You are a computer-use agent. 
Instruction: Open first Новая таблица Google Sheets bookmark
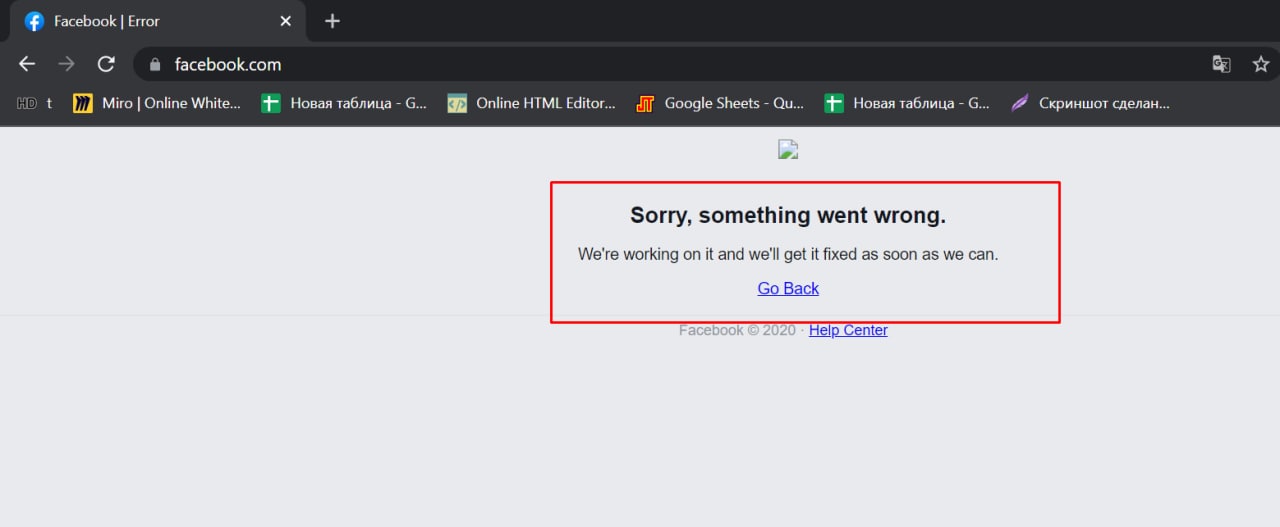[x=344, y=103]
